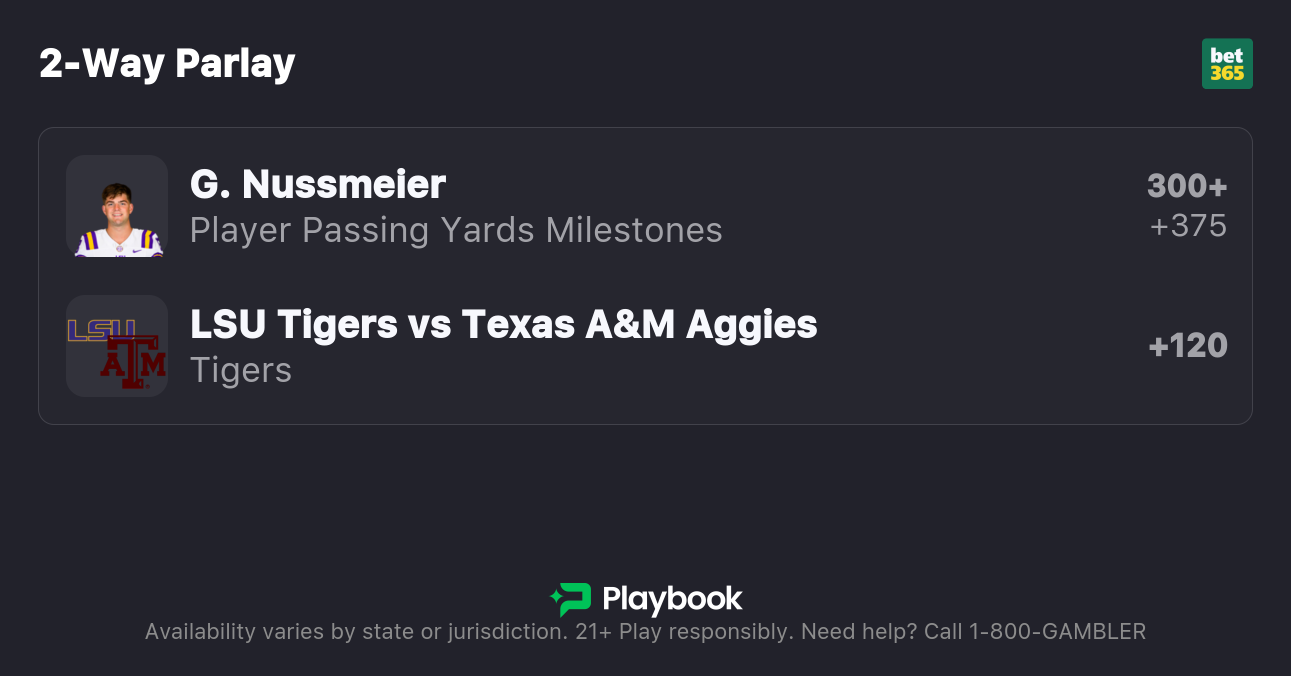Open the Playbook wordmark link
The image size is (1291, 676).
point(672,599)
